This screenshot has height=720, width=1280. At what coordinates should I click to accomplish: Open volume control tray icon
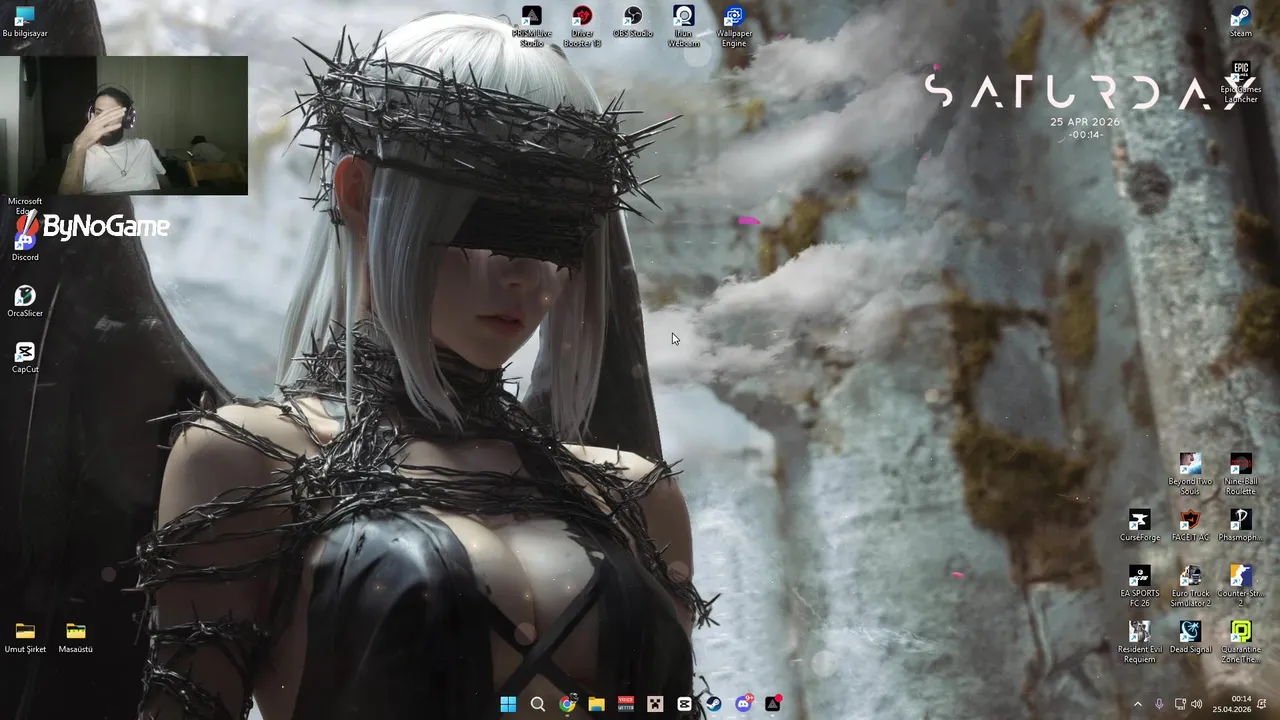(1197, 704)
